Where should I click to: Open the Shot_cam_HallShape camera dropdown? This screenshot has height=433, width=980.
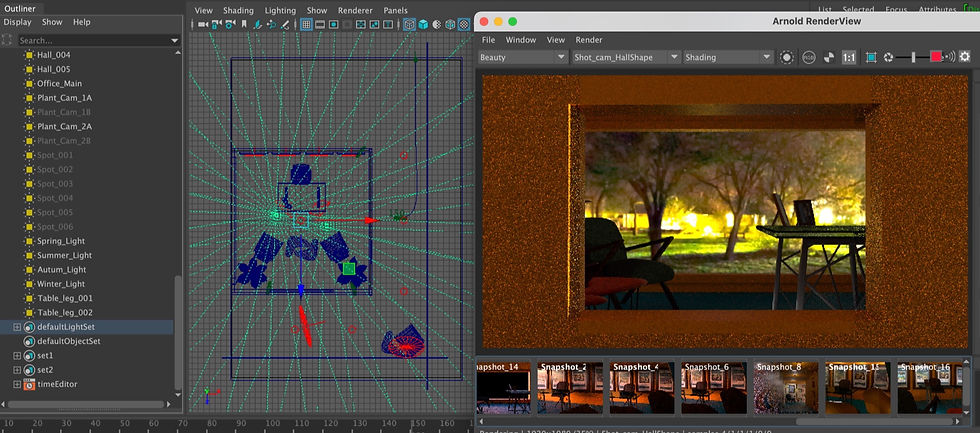click(x=626, y=57)
